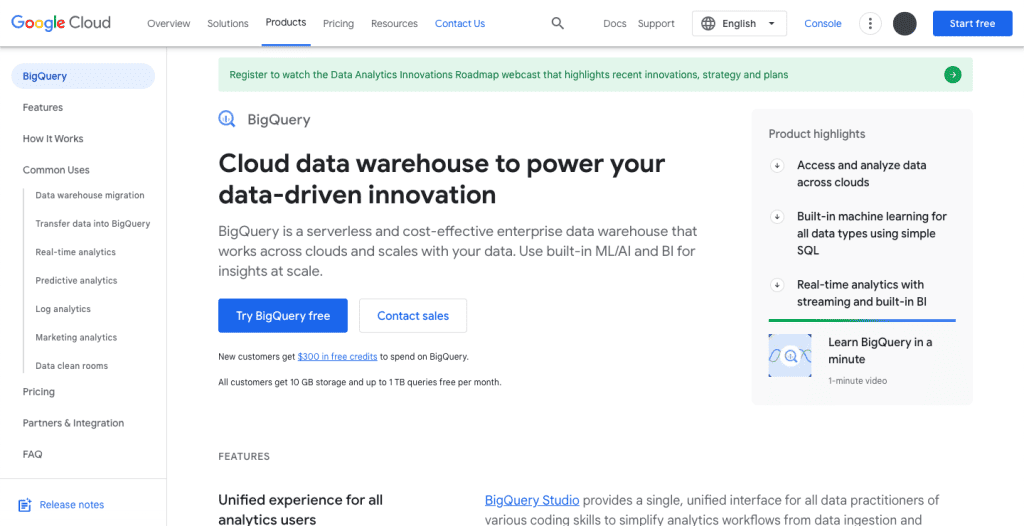Open Transfer data into BigQuery item
1024x526 pixels.
click(93, 223)
